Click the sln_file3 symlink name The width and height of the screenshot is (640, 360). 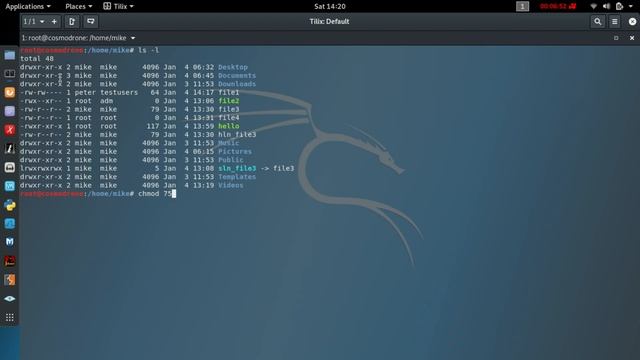click(237, 168)
